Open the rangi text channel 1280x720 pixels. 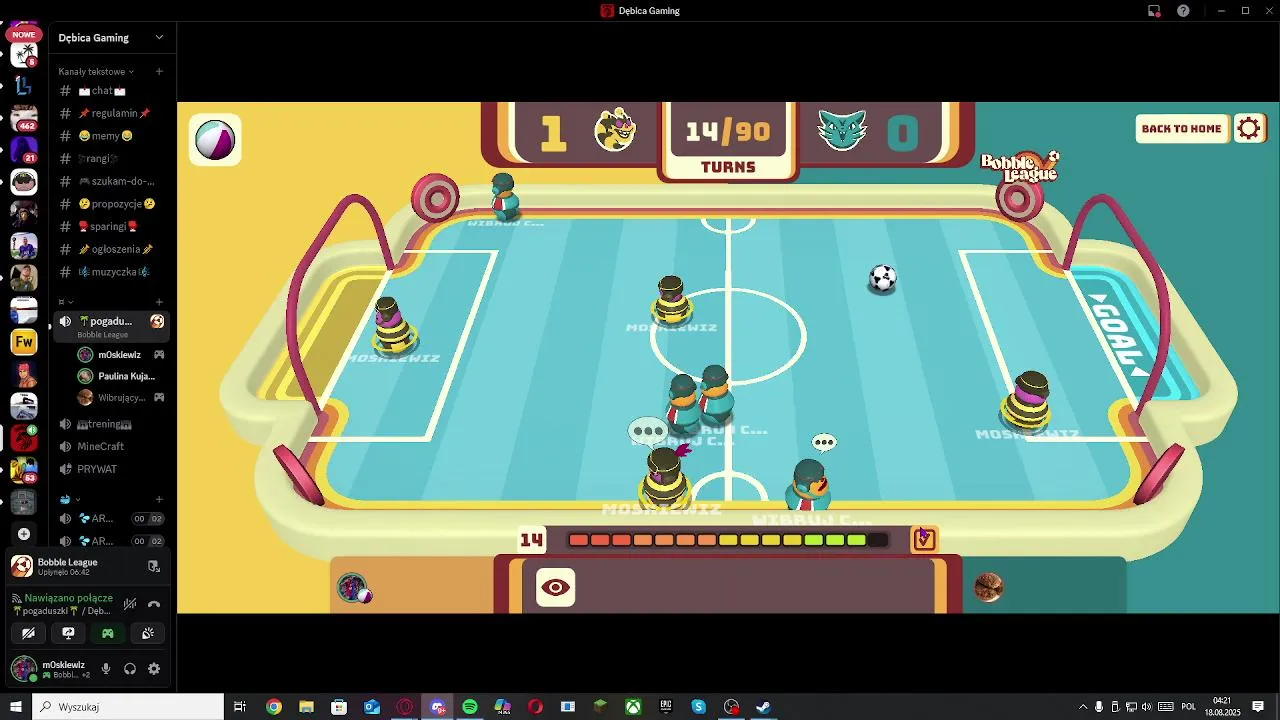click(110, 158)
